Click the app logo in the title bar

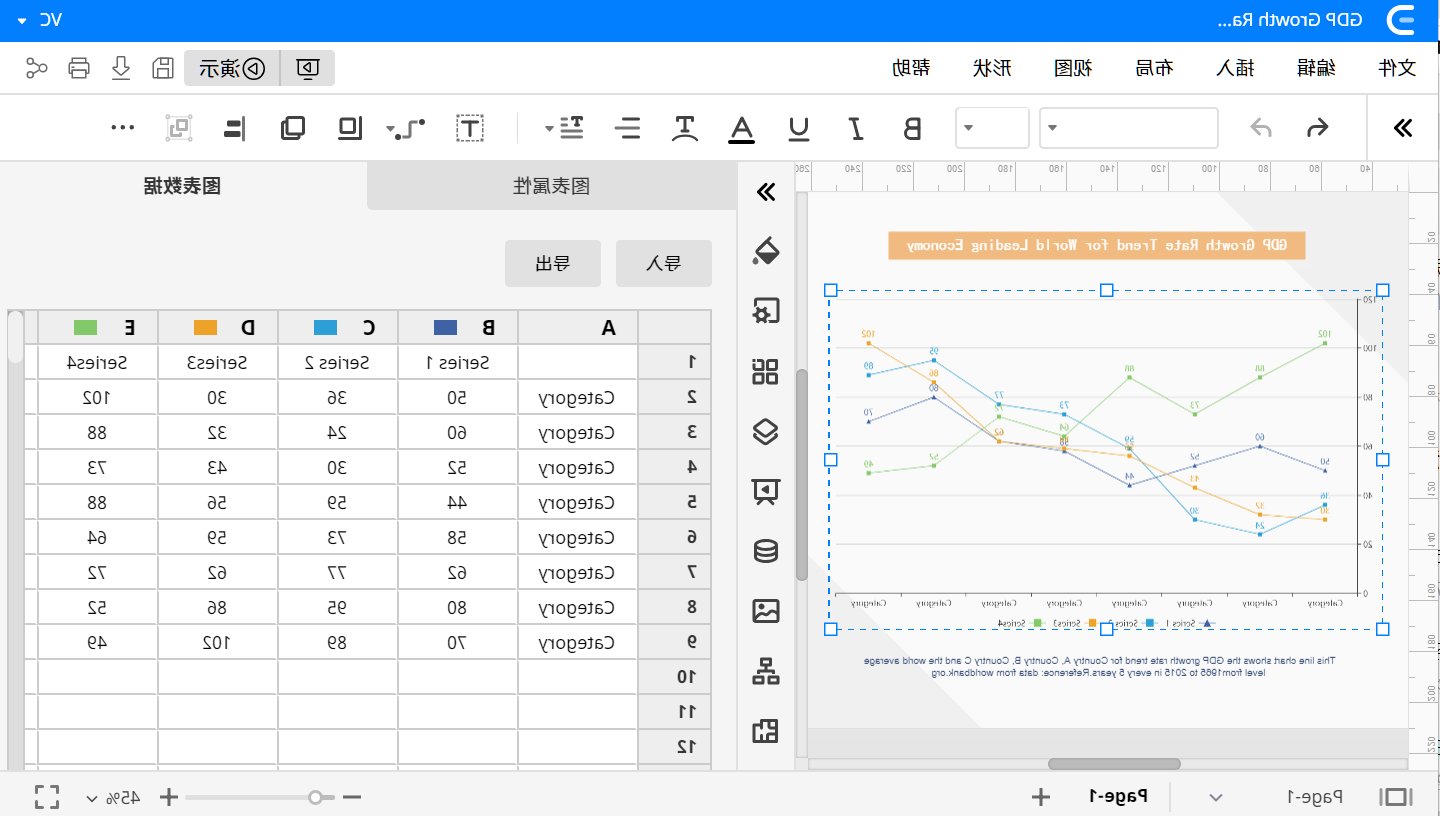(x=1401, y=20)
